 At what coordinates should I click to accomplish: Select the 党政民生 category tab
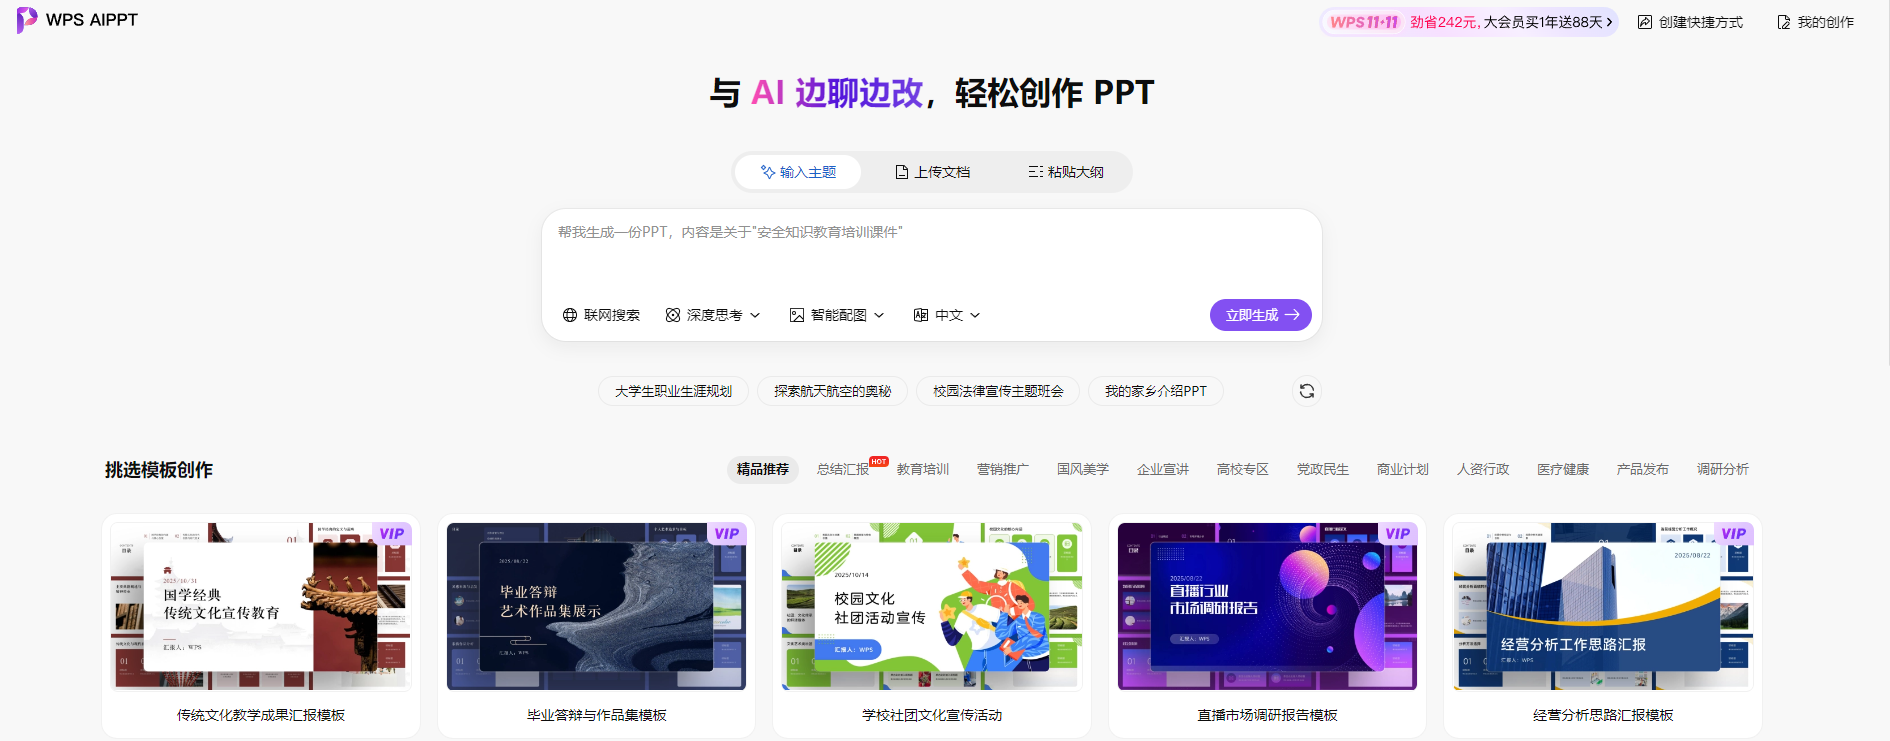(x=1323, y=469)
